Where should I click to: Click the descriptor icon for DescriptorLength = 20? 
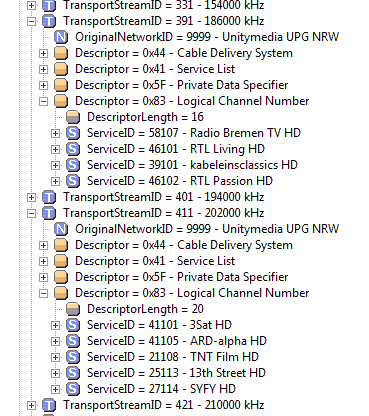73,309
